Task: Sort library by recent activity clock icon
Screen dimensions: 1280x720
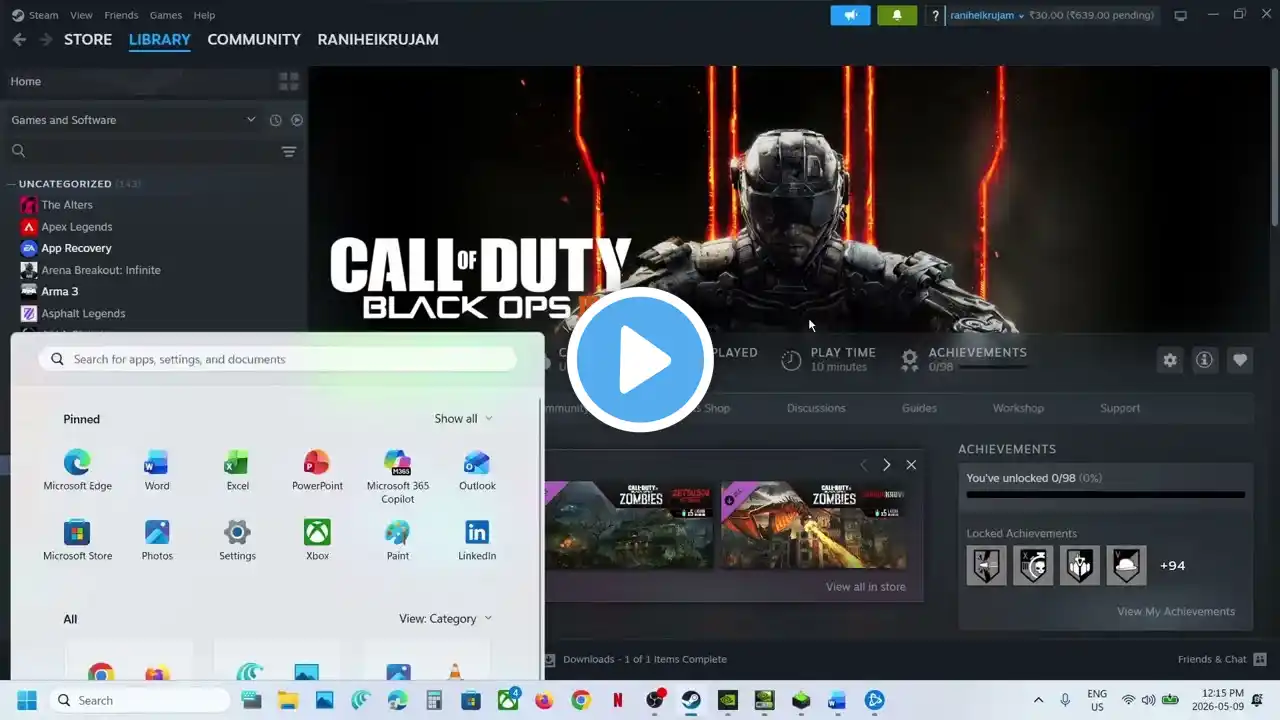Action: click(276, 120)
